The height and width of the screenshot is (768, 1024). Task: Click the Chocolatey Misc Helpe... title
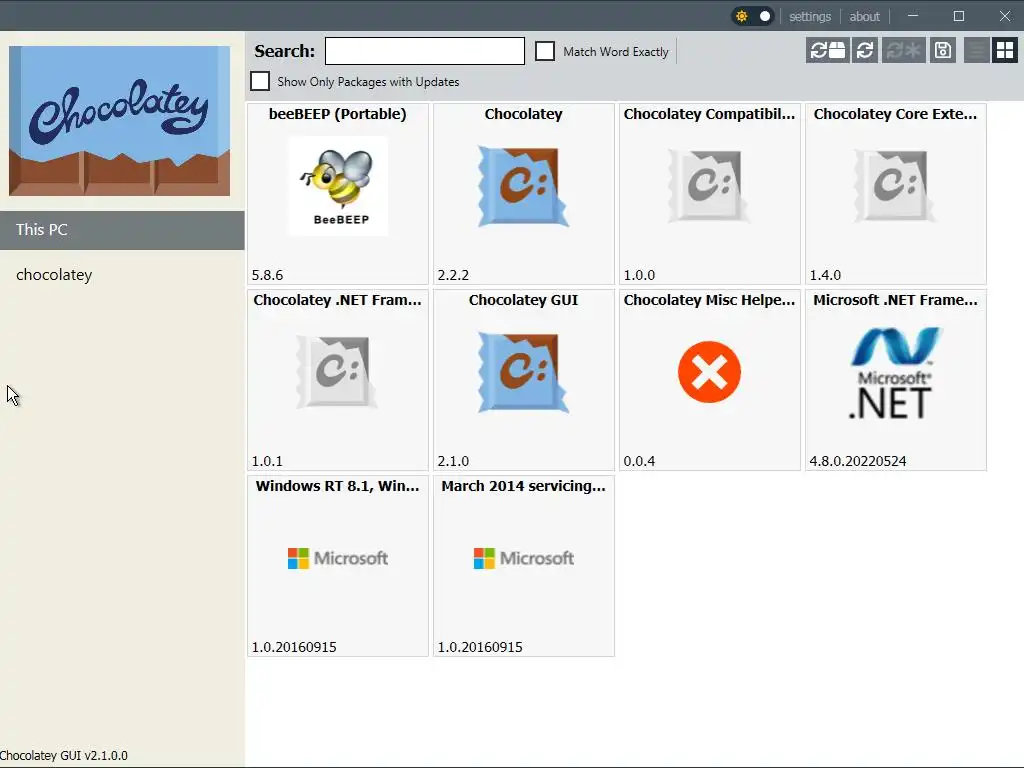[x=709, y=300]
